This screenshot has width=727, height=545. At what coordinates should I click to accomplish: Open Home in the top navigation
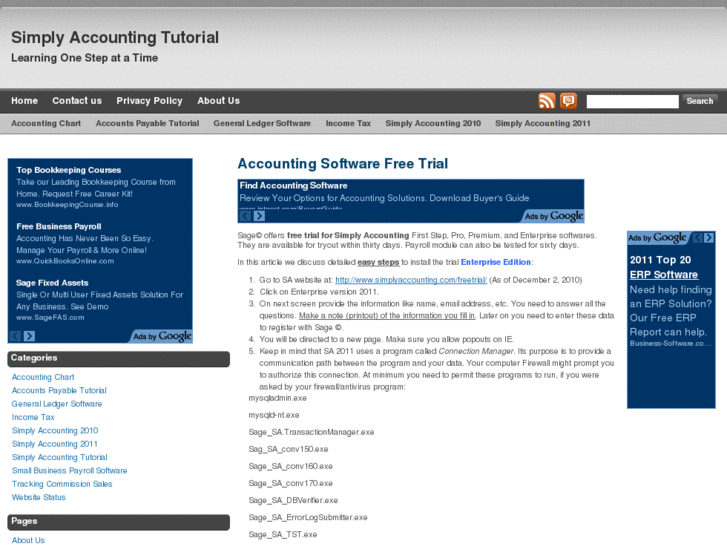(25, 101)
